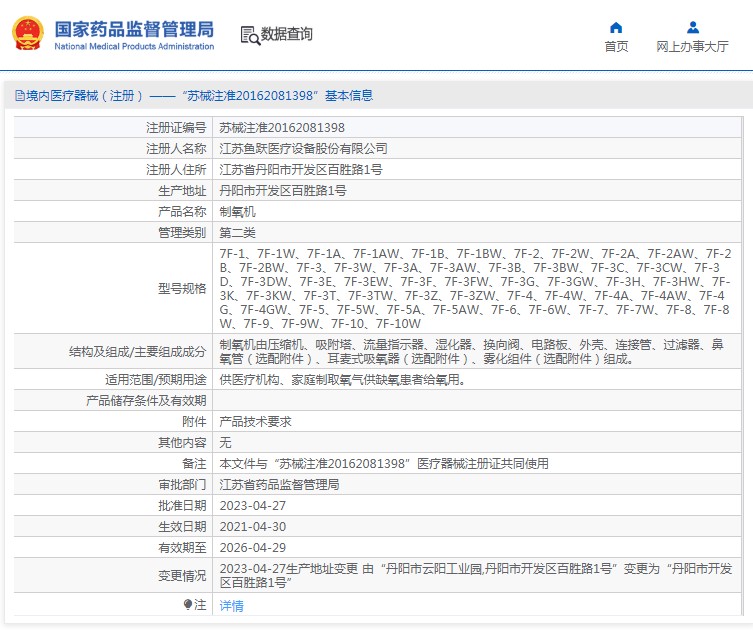Click the 数据查询 magnifier document icon
The height and width of the screenshot is (630, 753).
pyautogui.click(x=249, y=35)
